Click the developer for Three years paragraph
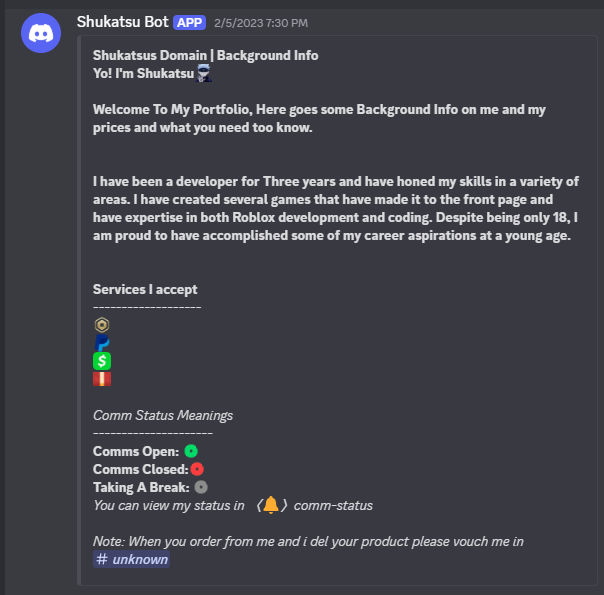Viewport: 604px width, 595px height. (336, 208)
